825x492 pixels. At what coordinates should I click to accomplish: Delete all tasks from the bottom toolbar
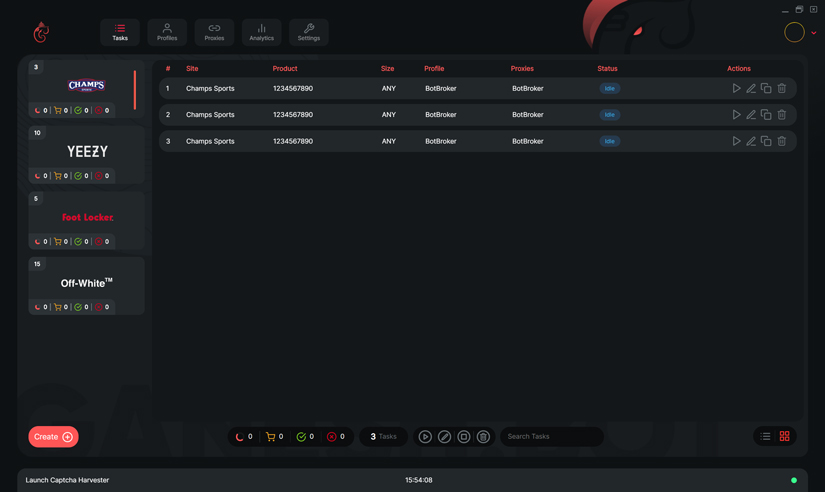(x=483, y=437)
